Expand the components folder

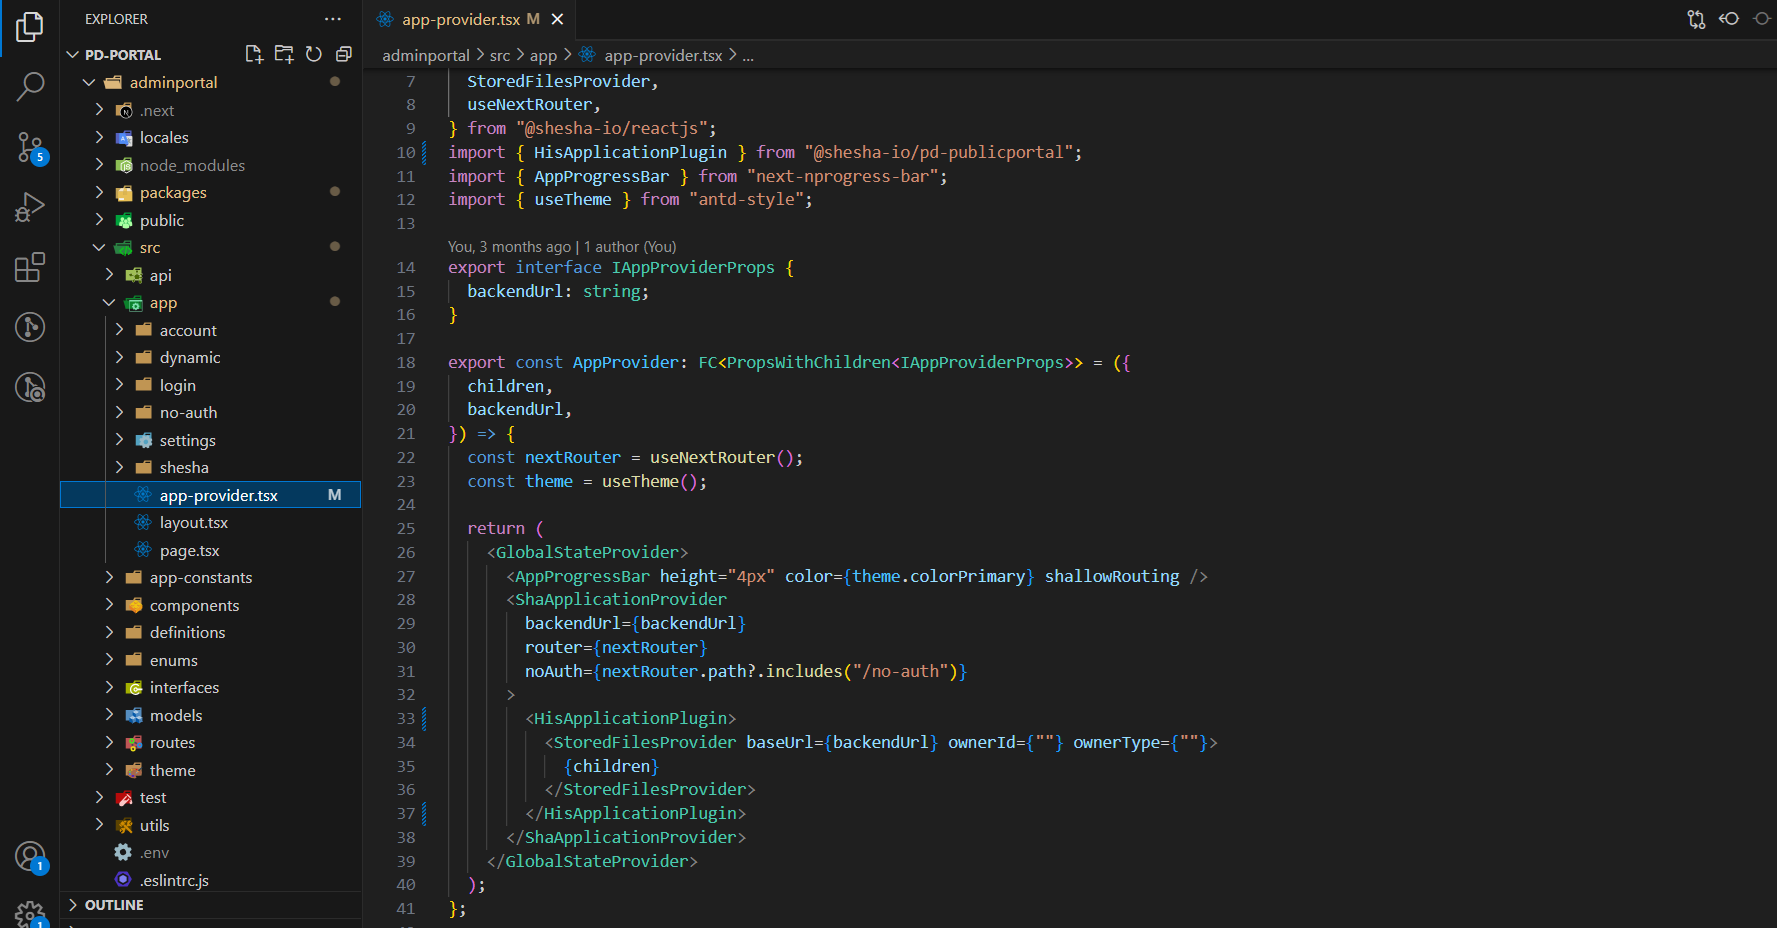point(109,605)
